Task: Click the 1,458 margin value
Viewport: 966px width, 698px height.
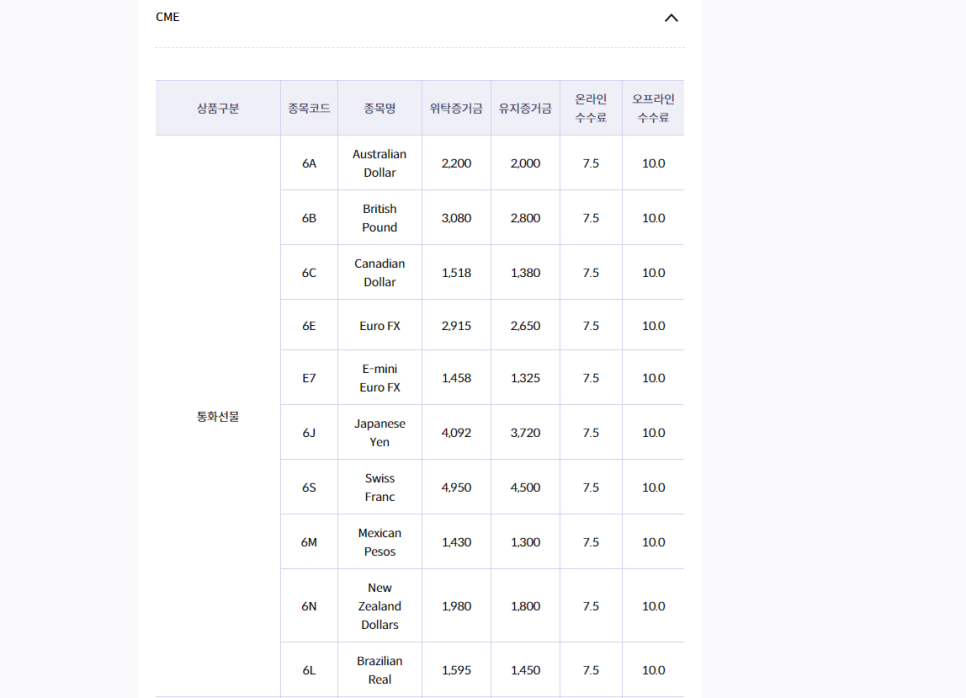Action: (457, 378)
